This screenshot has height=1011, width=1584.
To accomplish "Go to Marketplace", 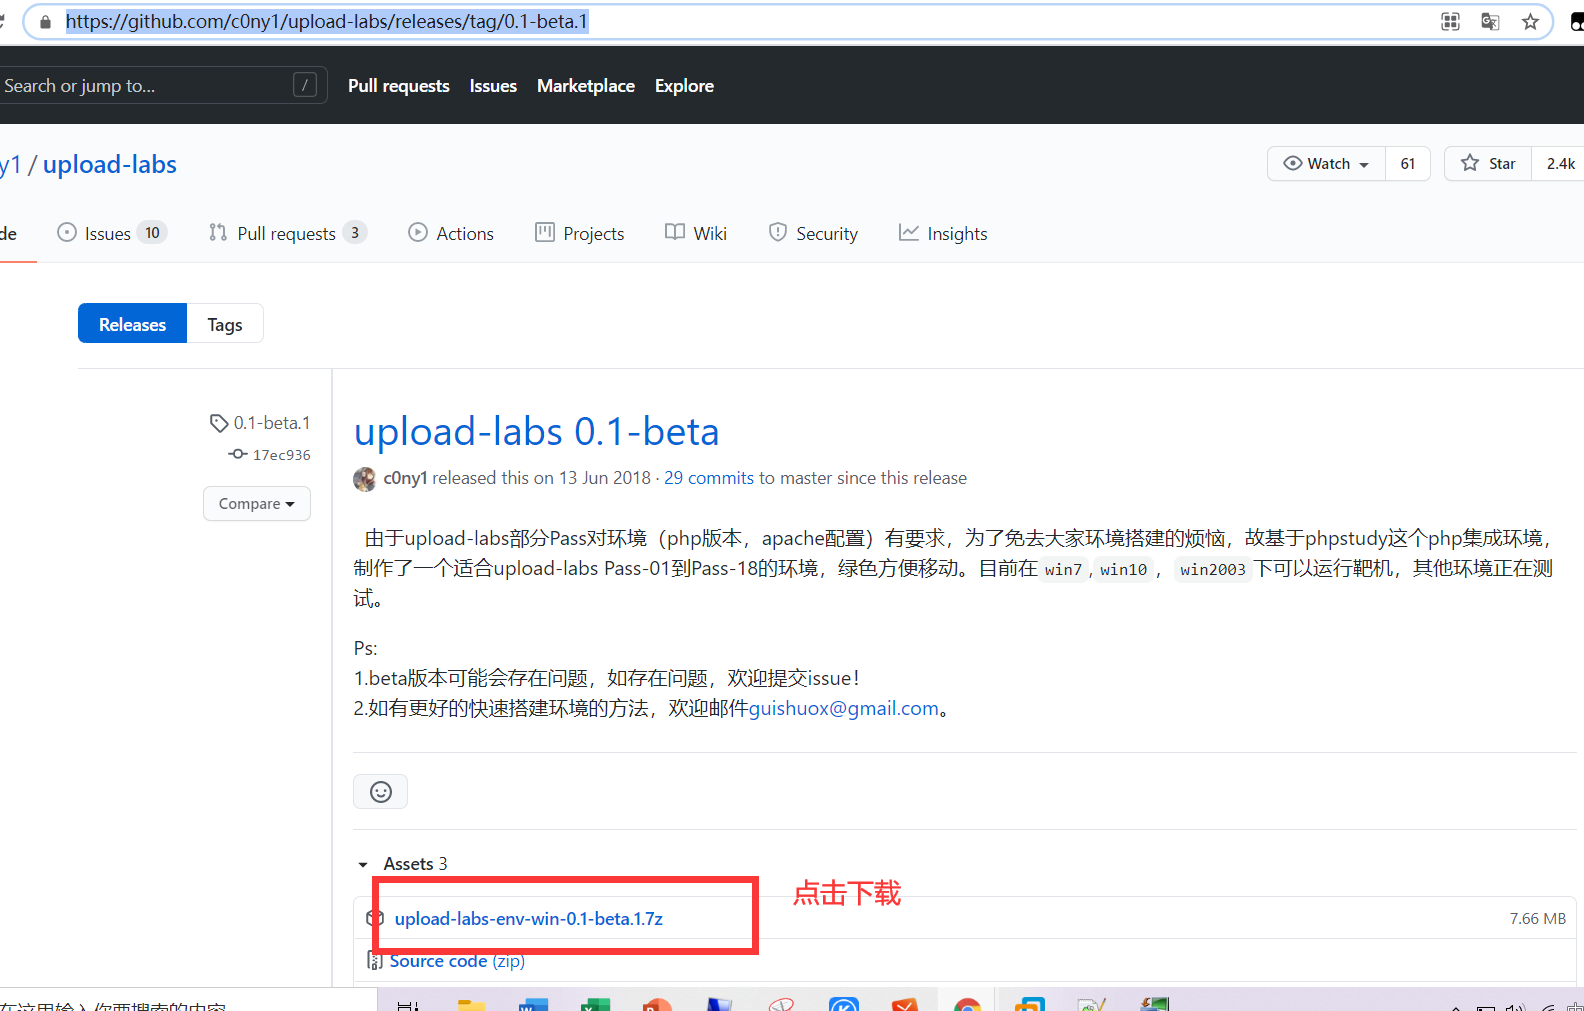I will pos(586,86).
